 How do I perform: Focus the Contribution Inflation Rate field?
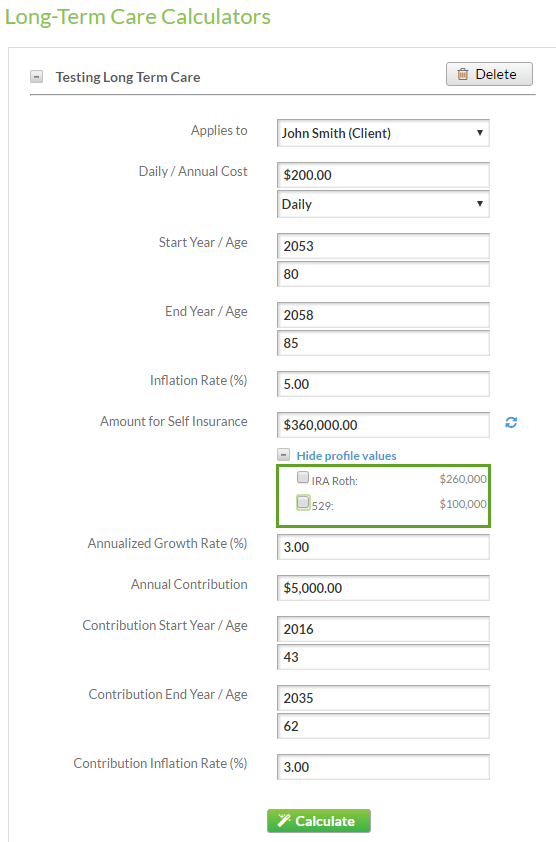(x=383, y=767)
